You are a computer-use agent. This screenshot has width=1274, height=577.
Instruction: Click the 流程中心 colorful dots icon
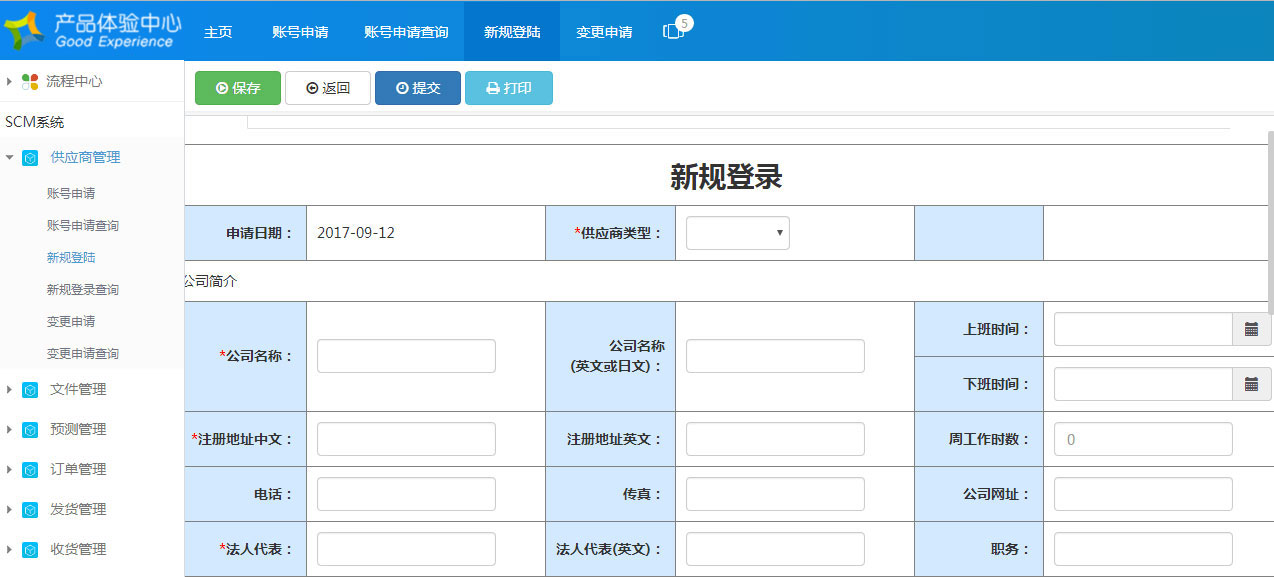(30, 81)
